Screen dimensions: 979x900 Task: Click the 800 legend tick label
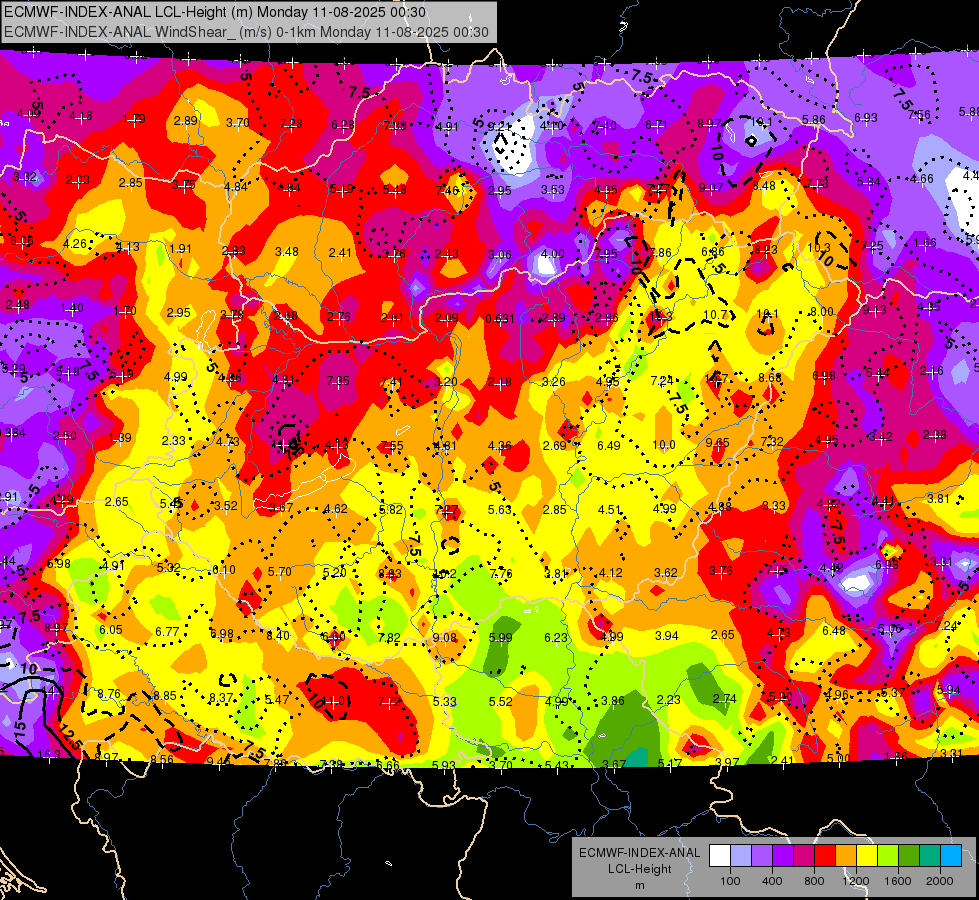click(x=814, y=881)
